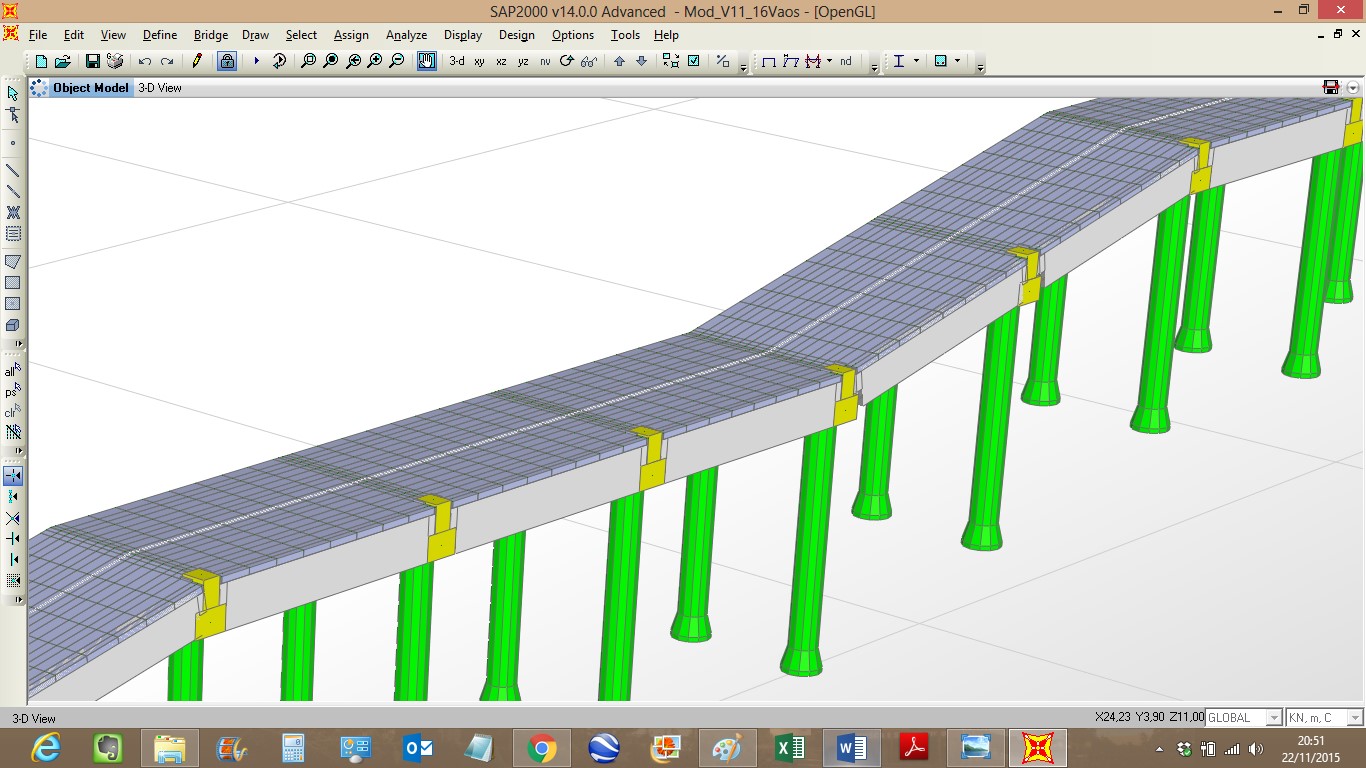Image resolution: width=1366 pixels, height=768 pixels.
Task: Select the 3-D View tab
Action: [160, 88]
